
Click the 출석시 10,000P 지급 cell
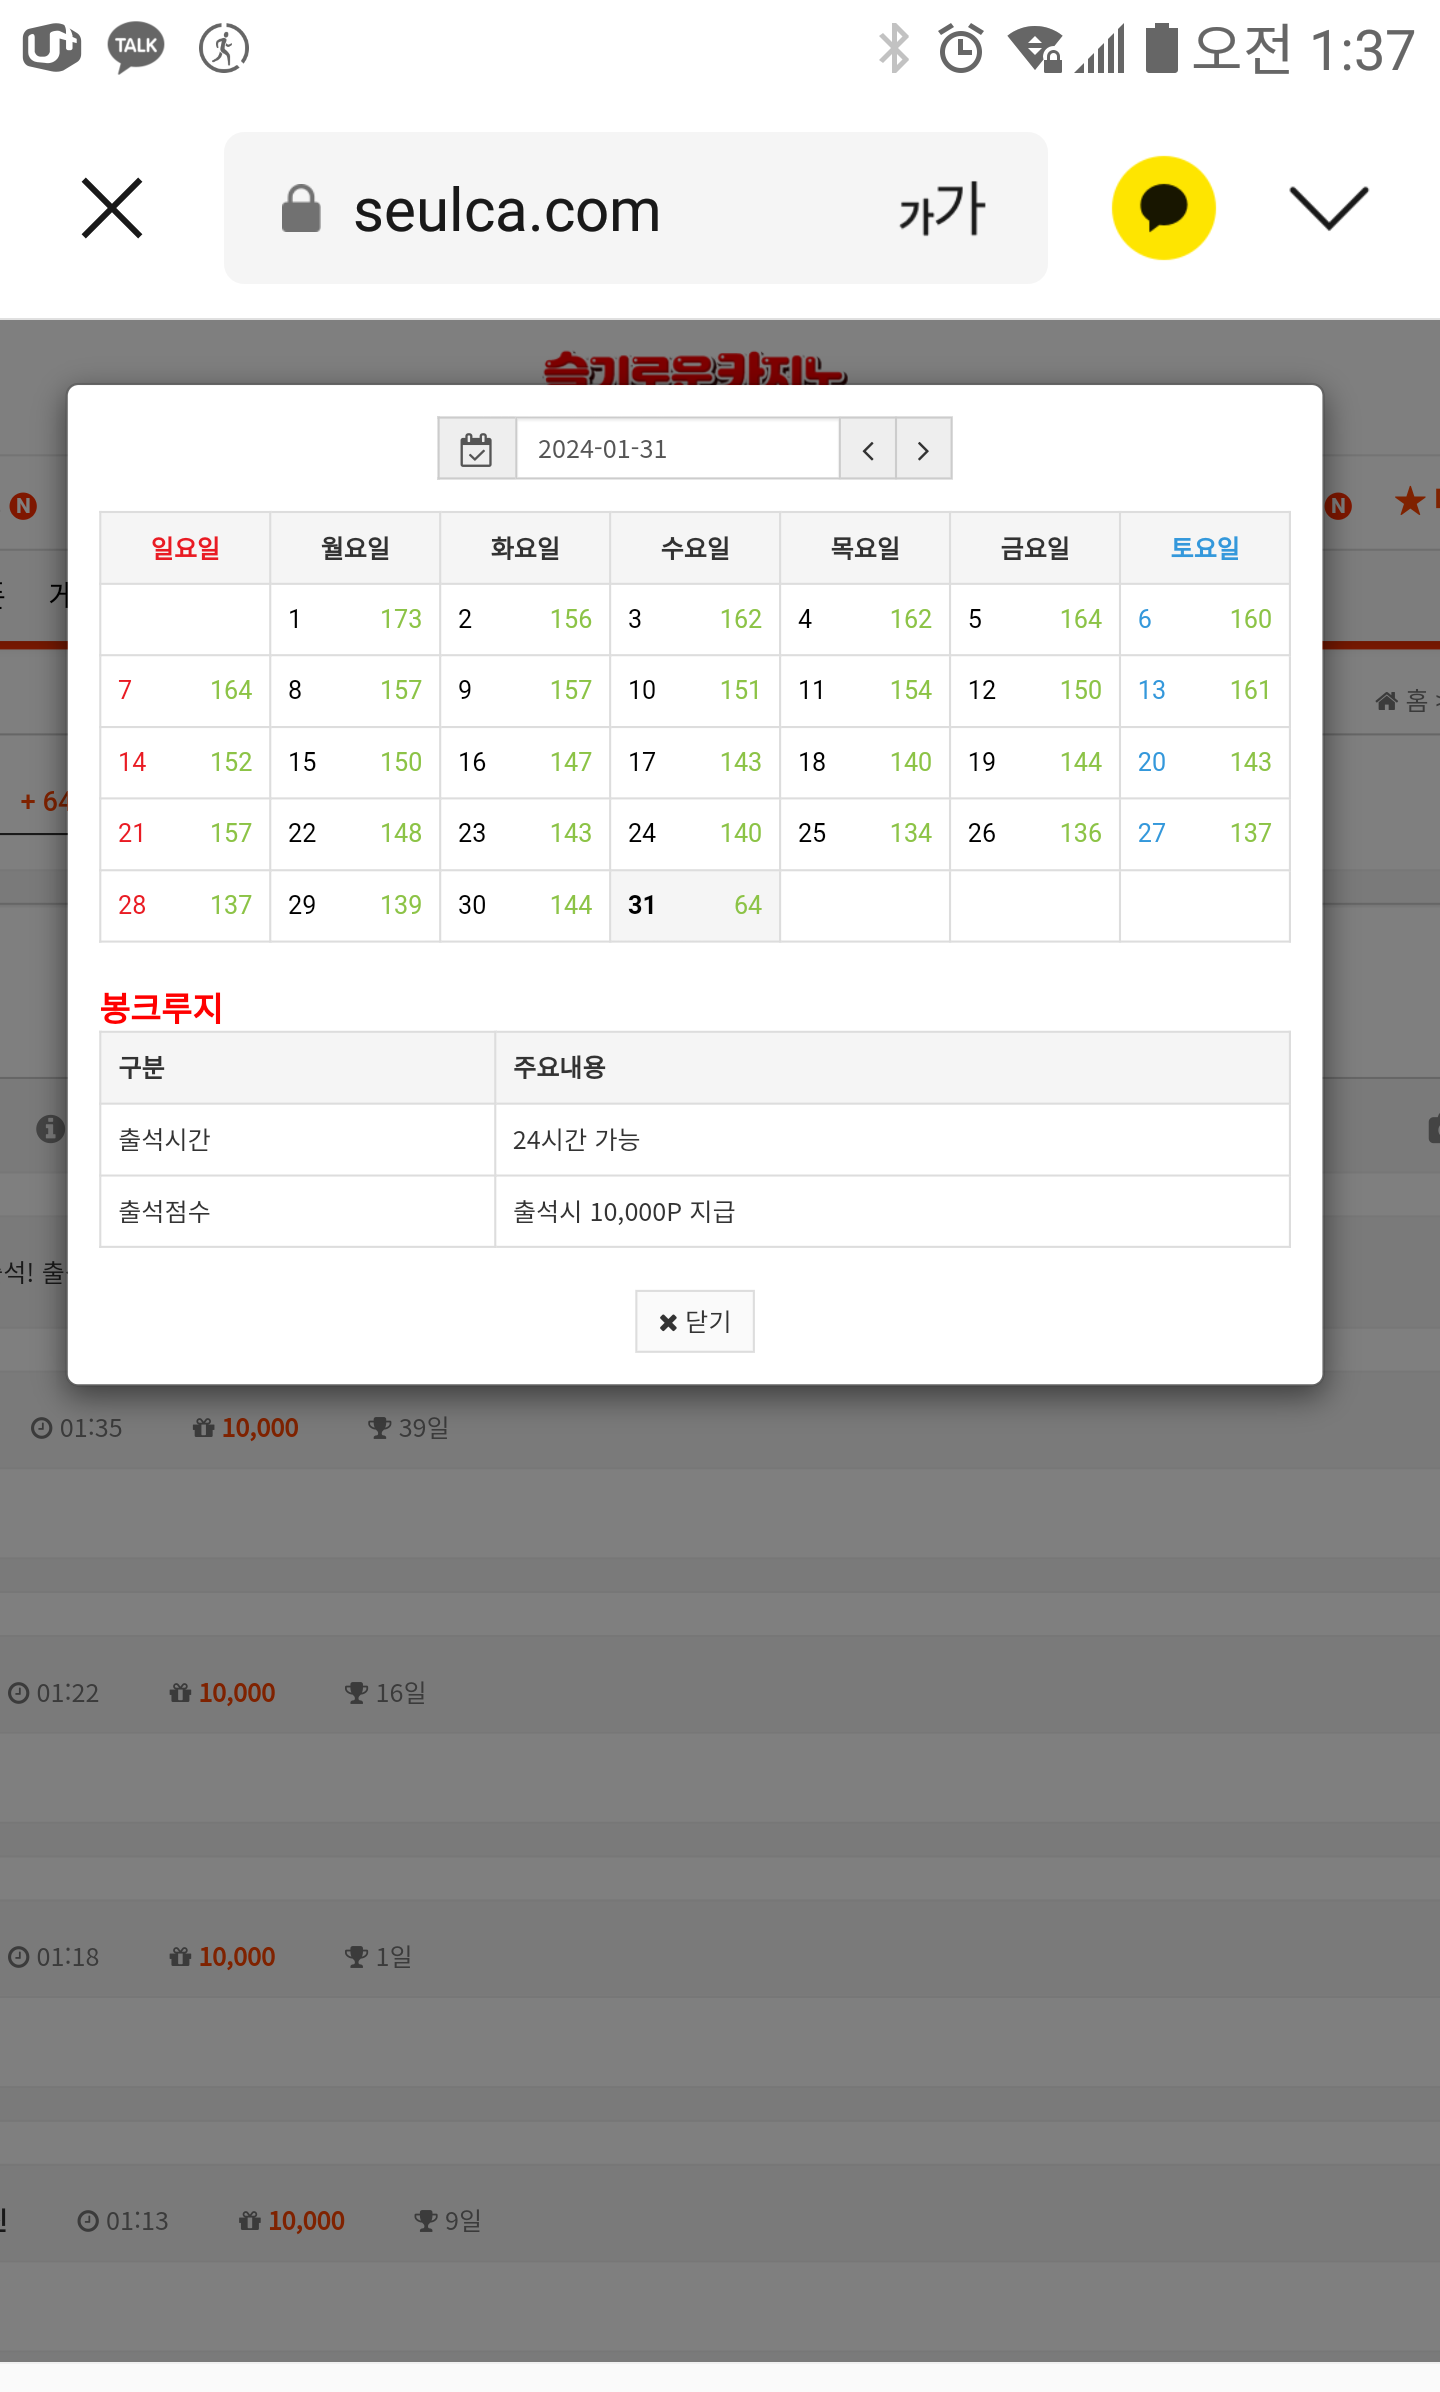coord(892,1212)
